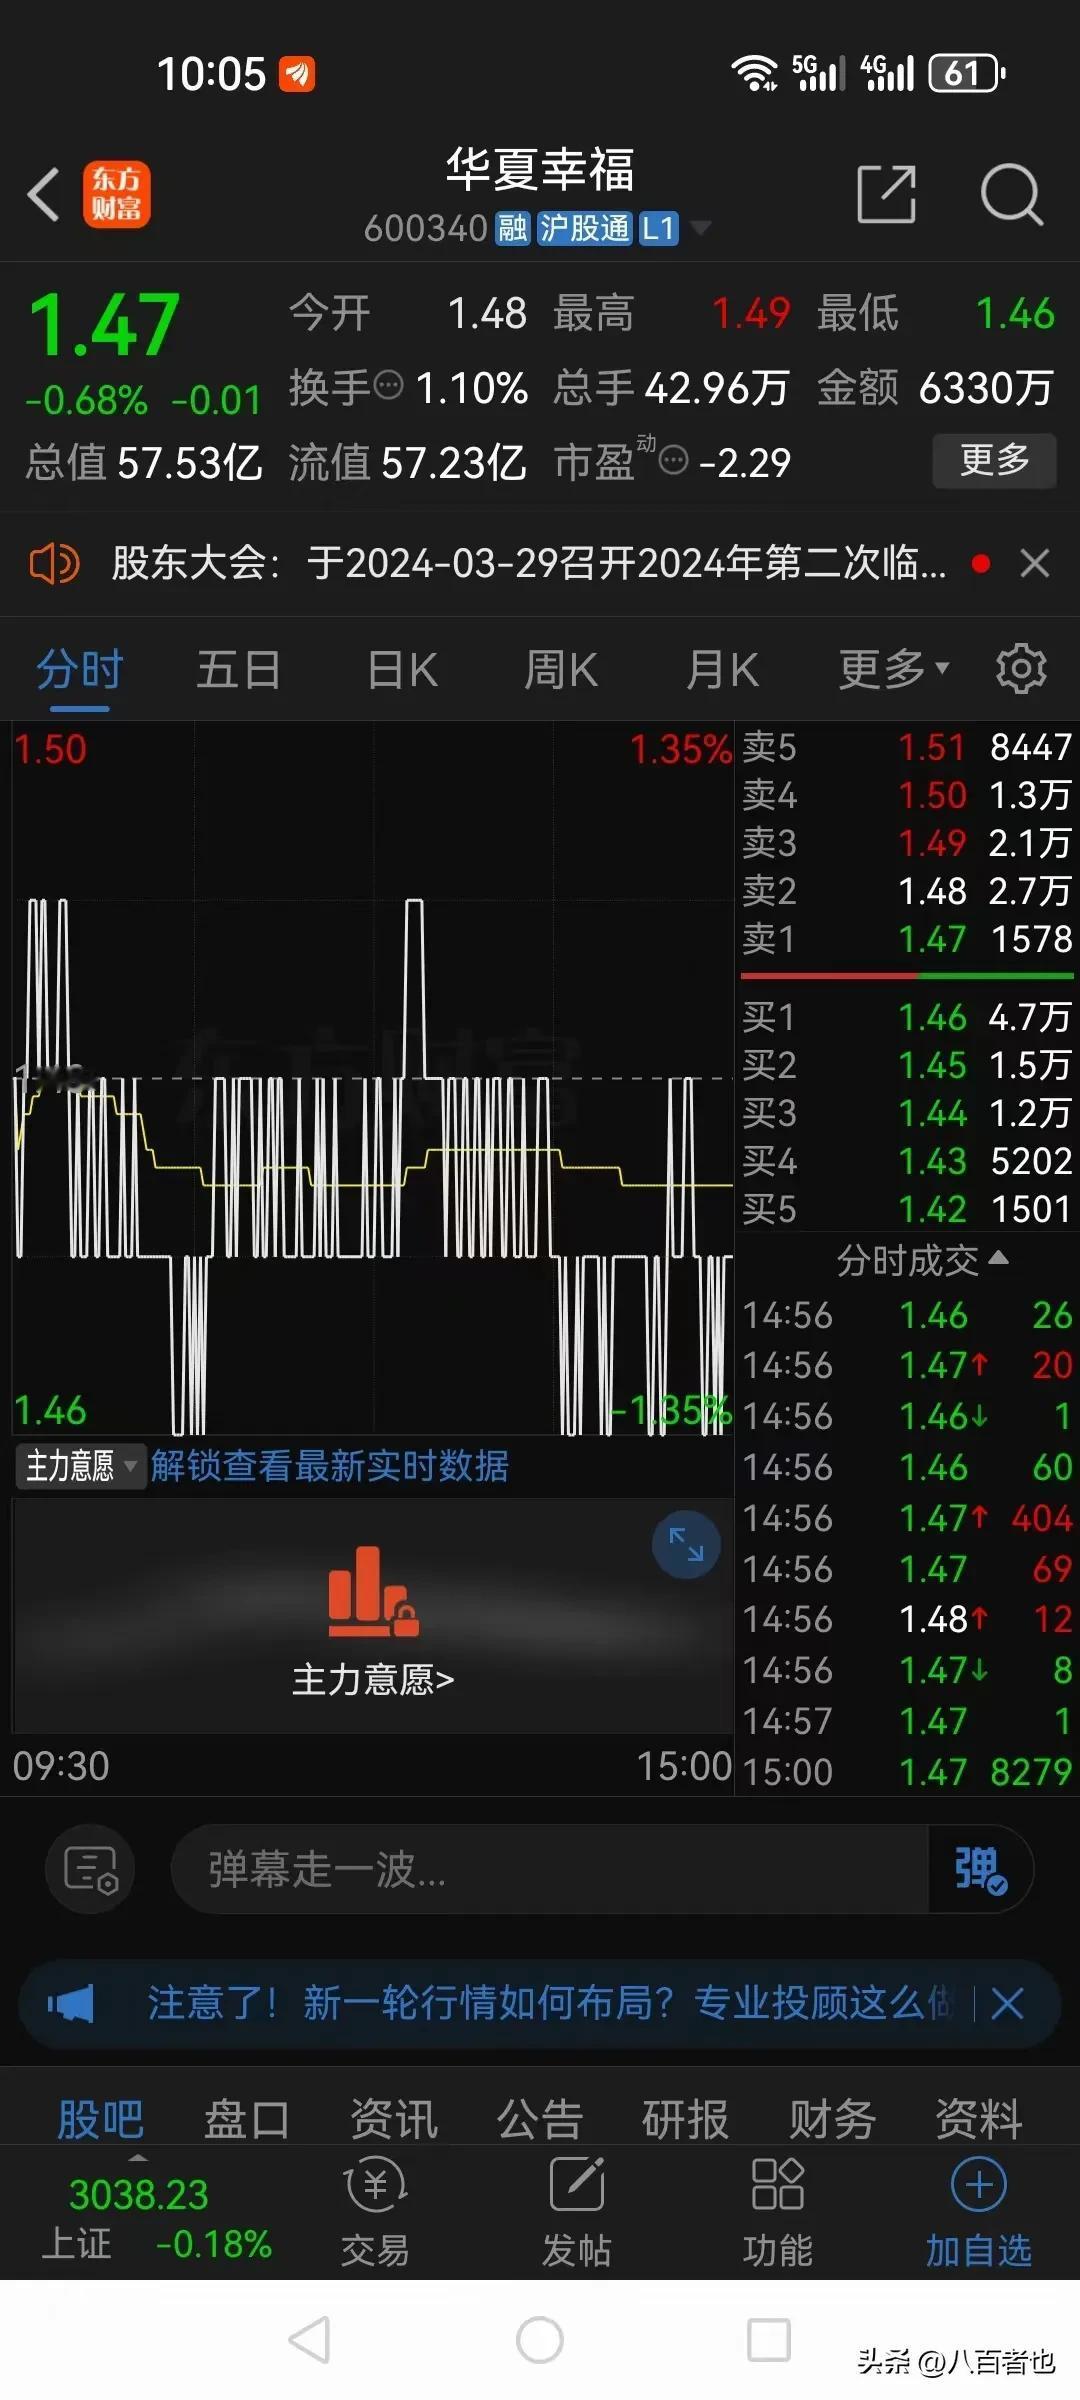Open search with the magnifier icon
The height and width of the screenshot is (2400, 1080).
tap(1011, 194)
